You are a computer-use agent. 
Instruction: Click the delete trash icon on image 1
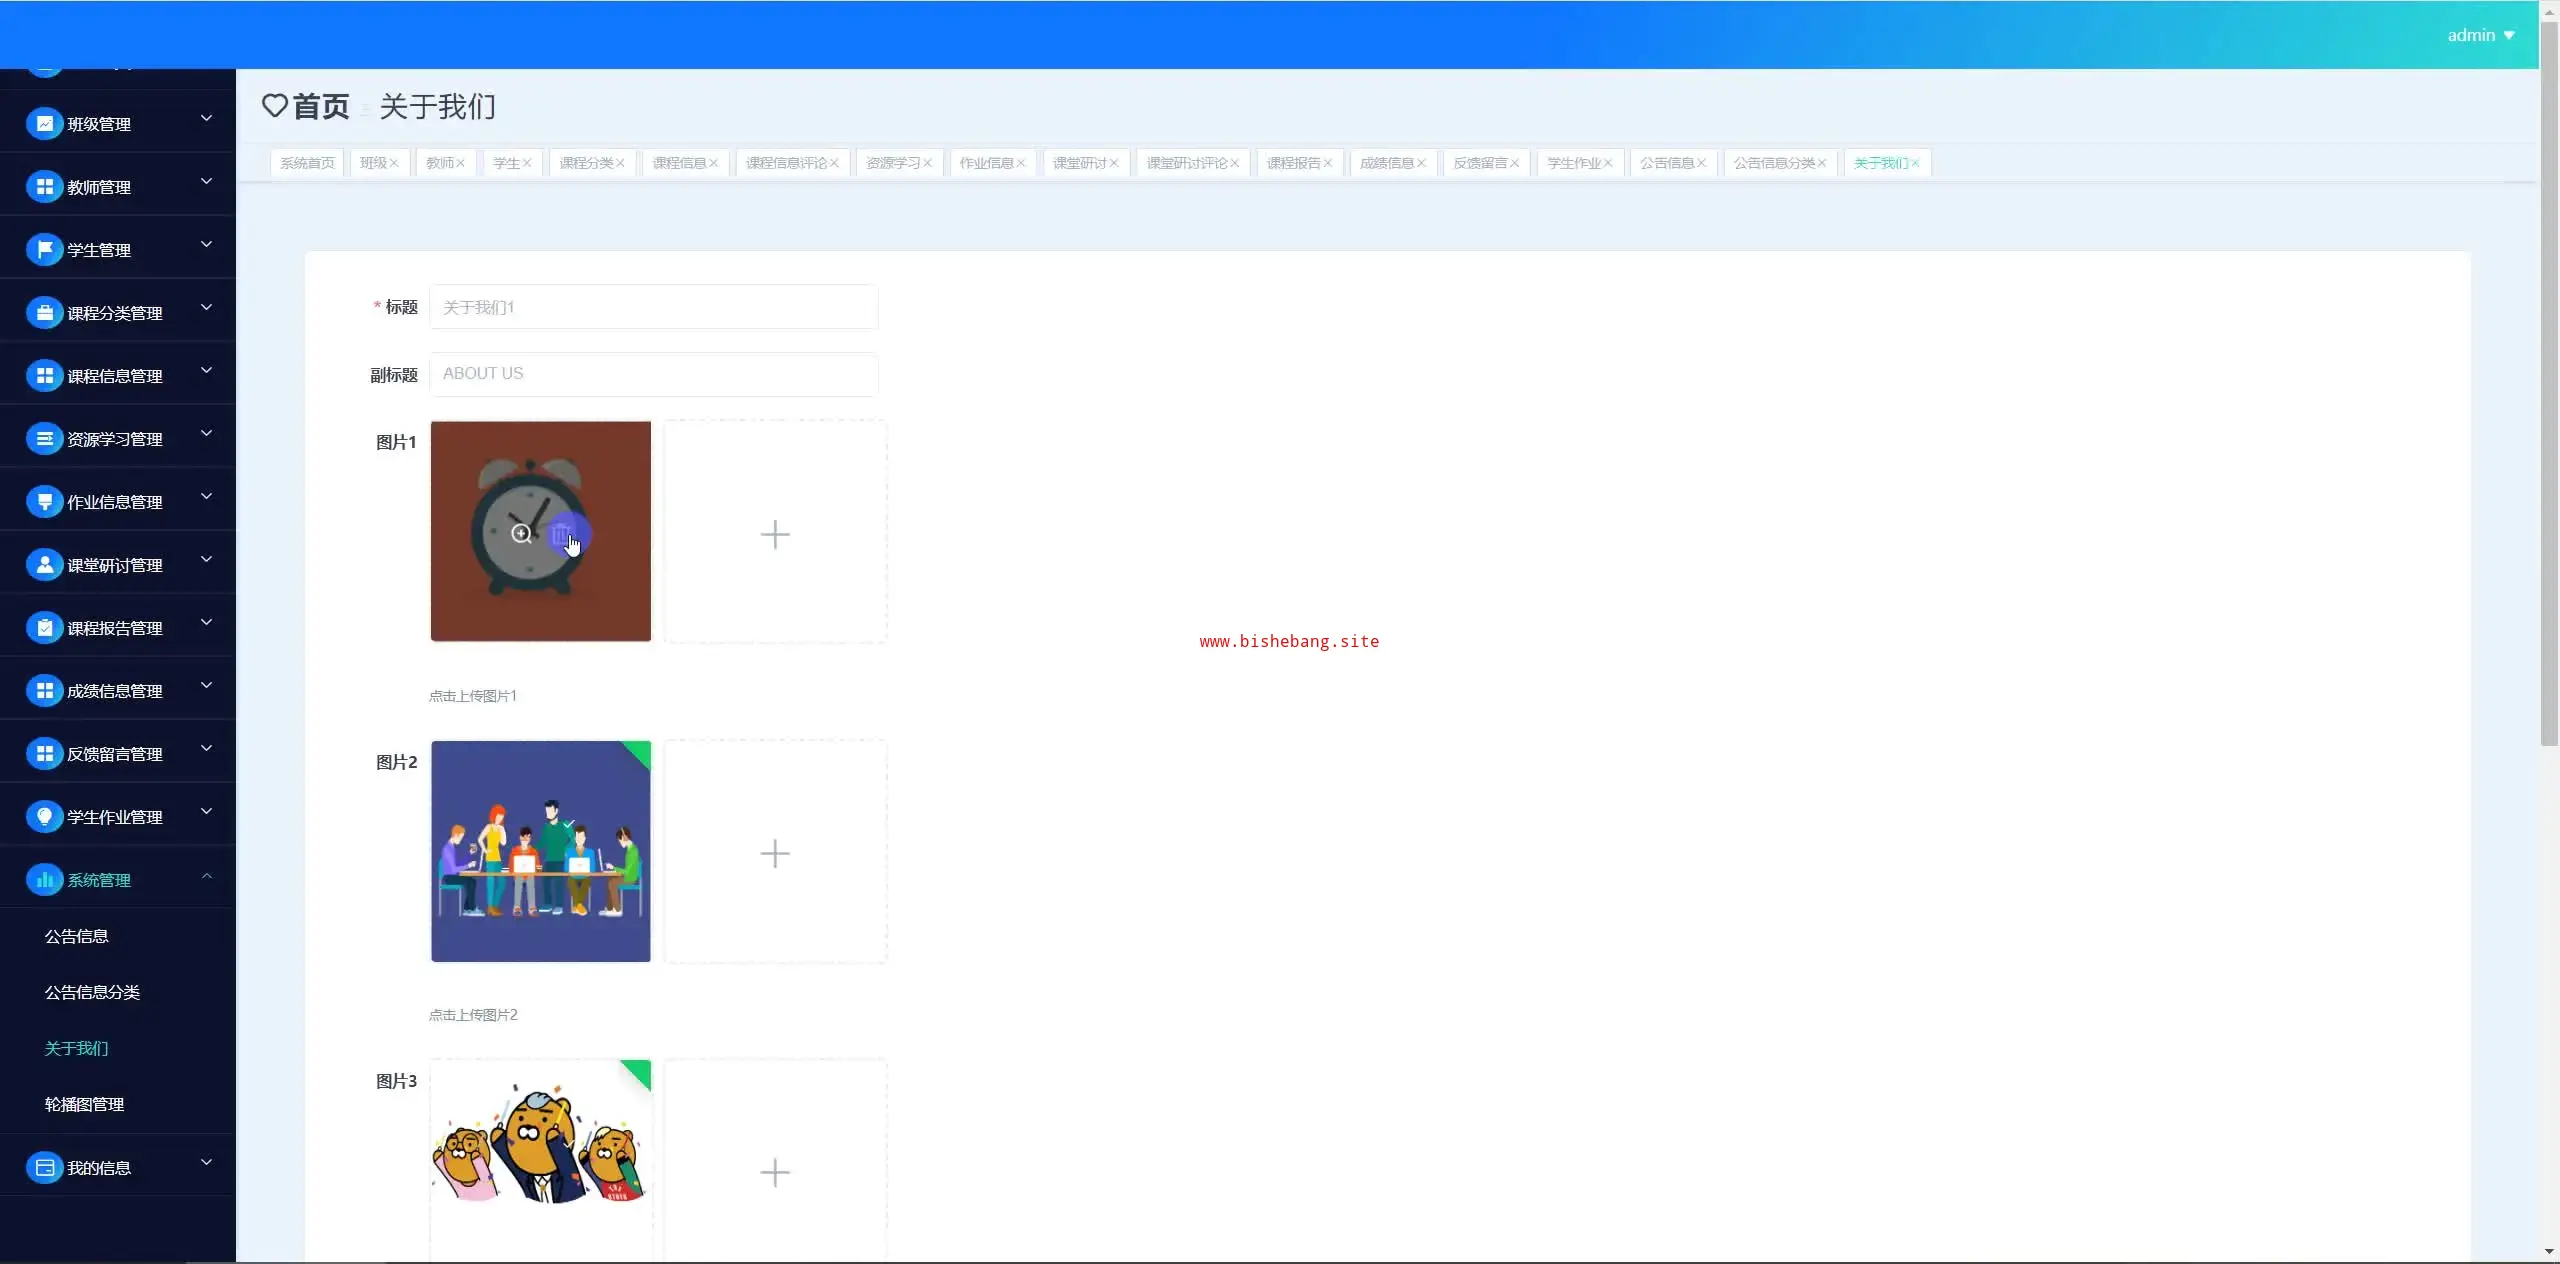(562, 534)
